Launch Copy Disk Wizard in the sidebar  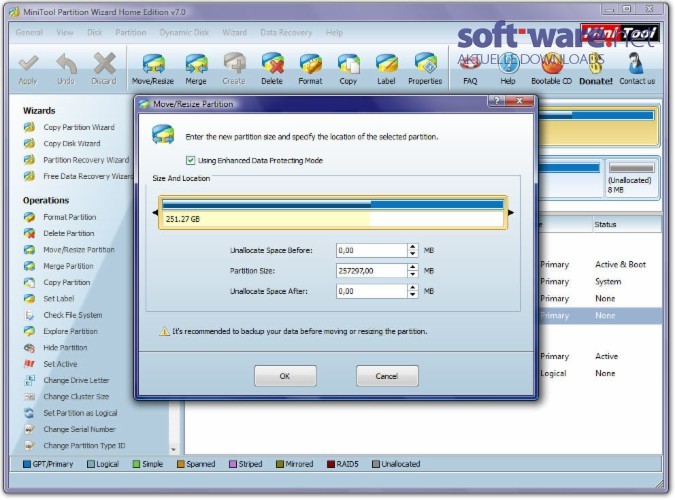(x=62, y=143)
